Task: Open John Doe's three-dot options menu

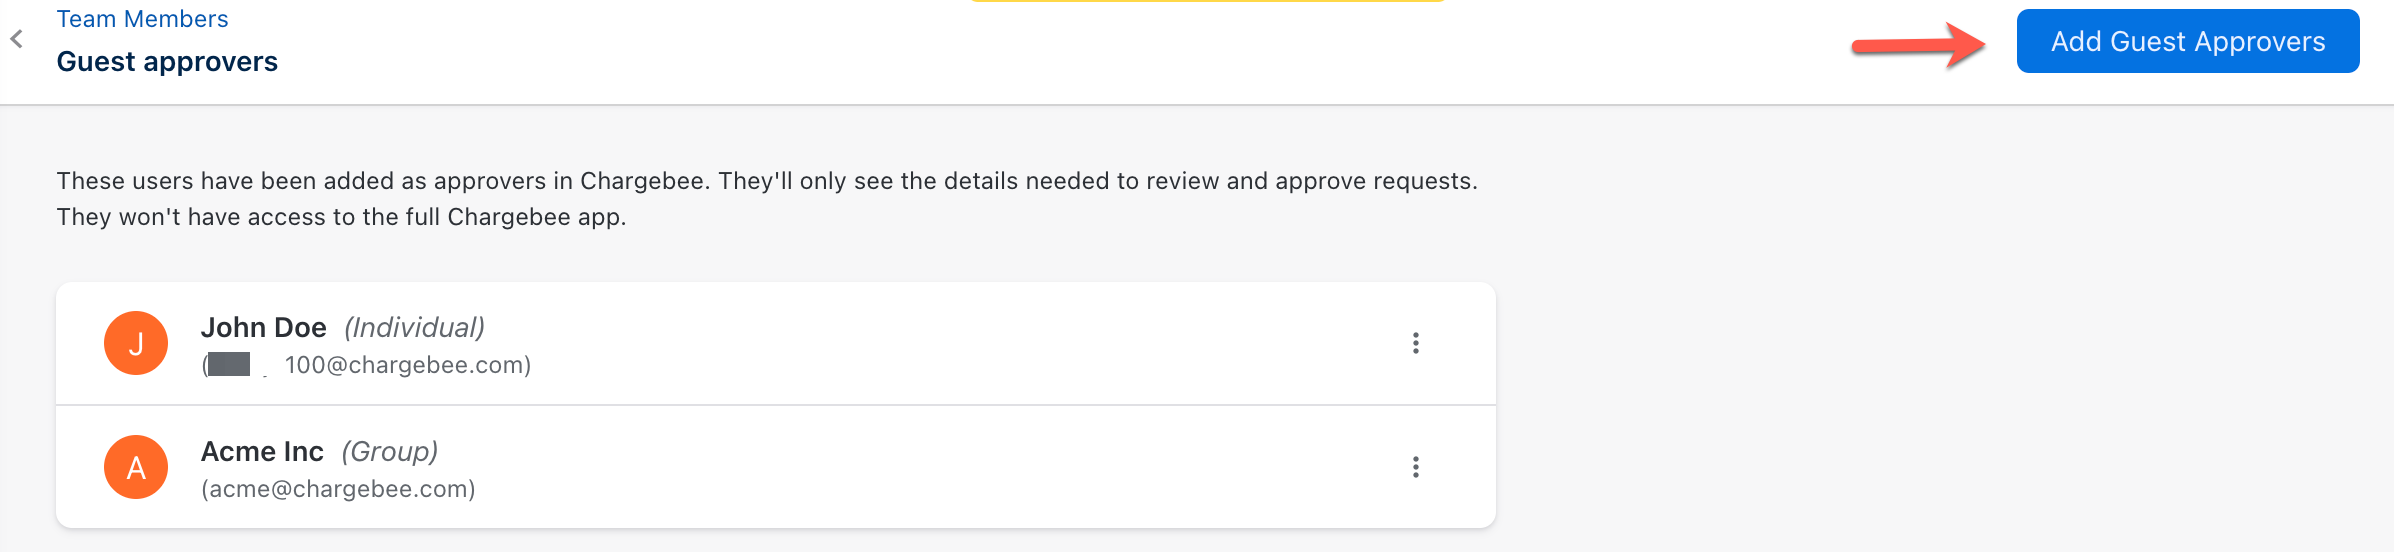Action: [x=1415, y=343]
